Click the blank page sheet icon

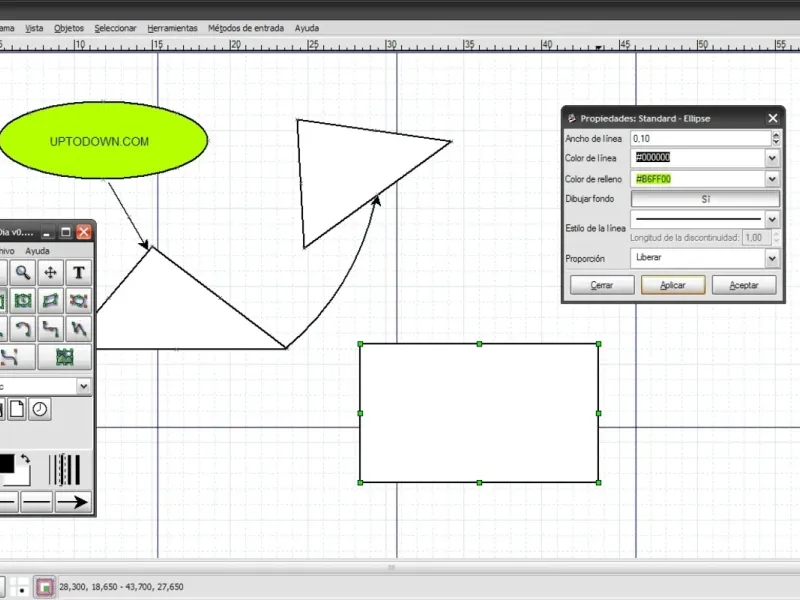(x=17, y=409)
